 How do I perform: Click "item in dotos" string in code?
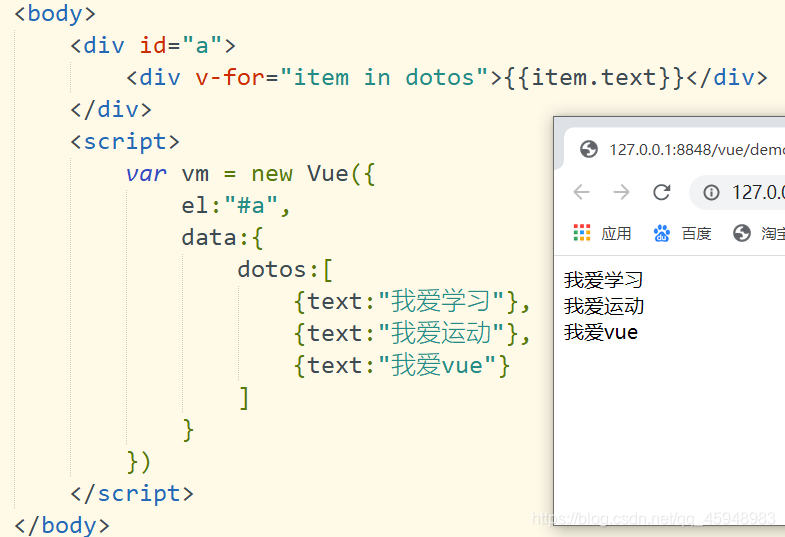(384, 78)
